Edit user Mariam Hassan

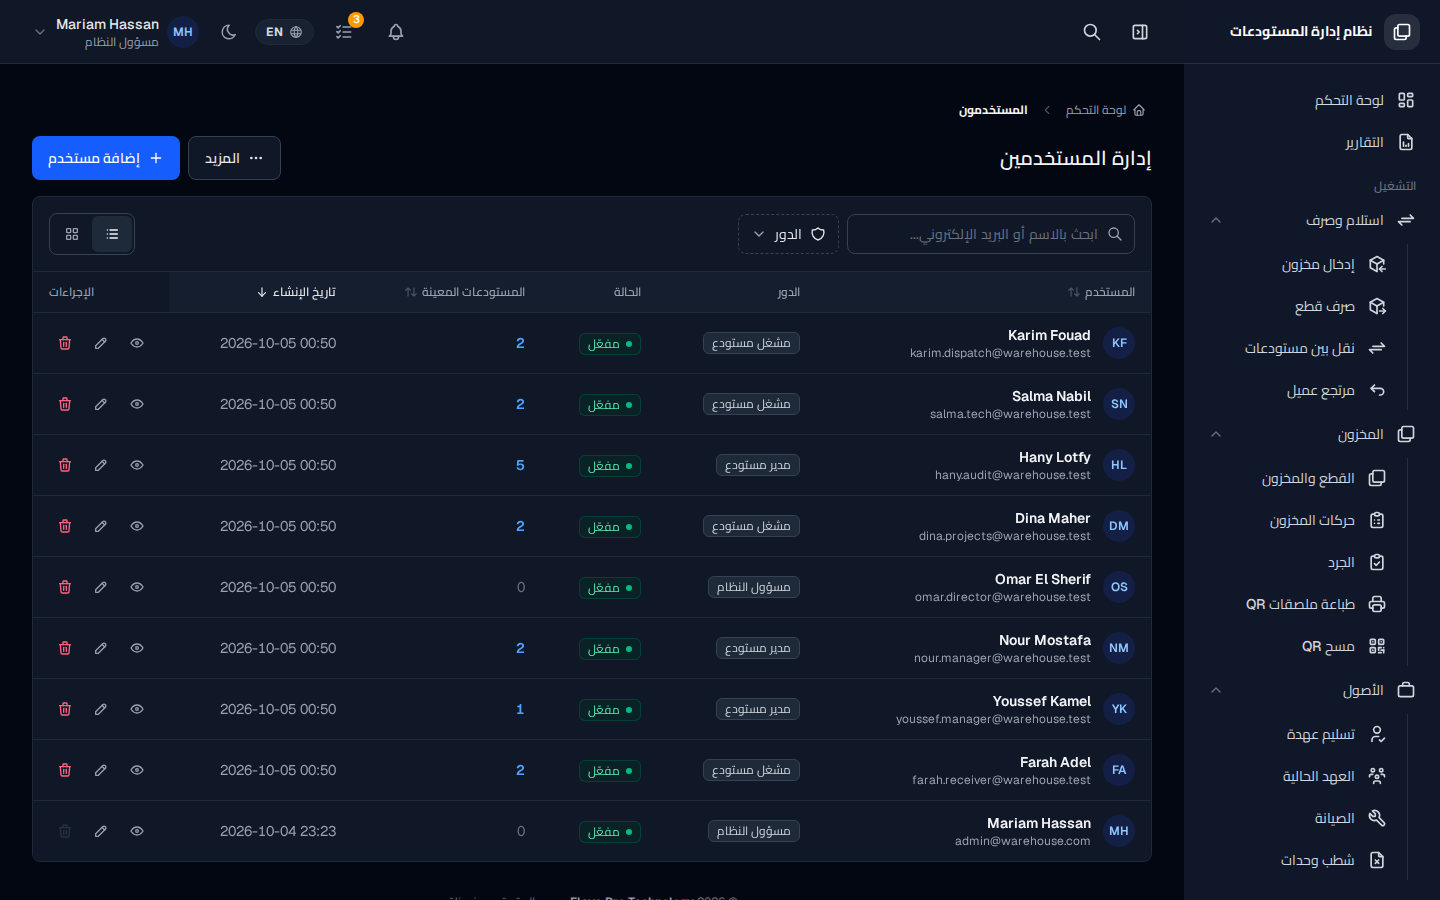pos(101,831)
